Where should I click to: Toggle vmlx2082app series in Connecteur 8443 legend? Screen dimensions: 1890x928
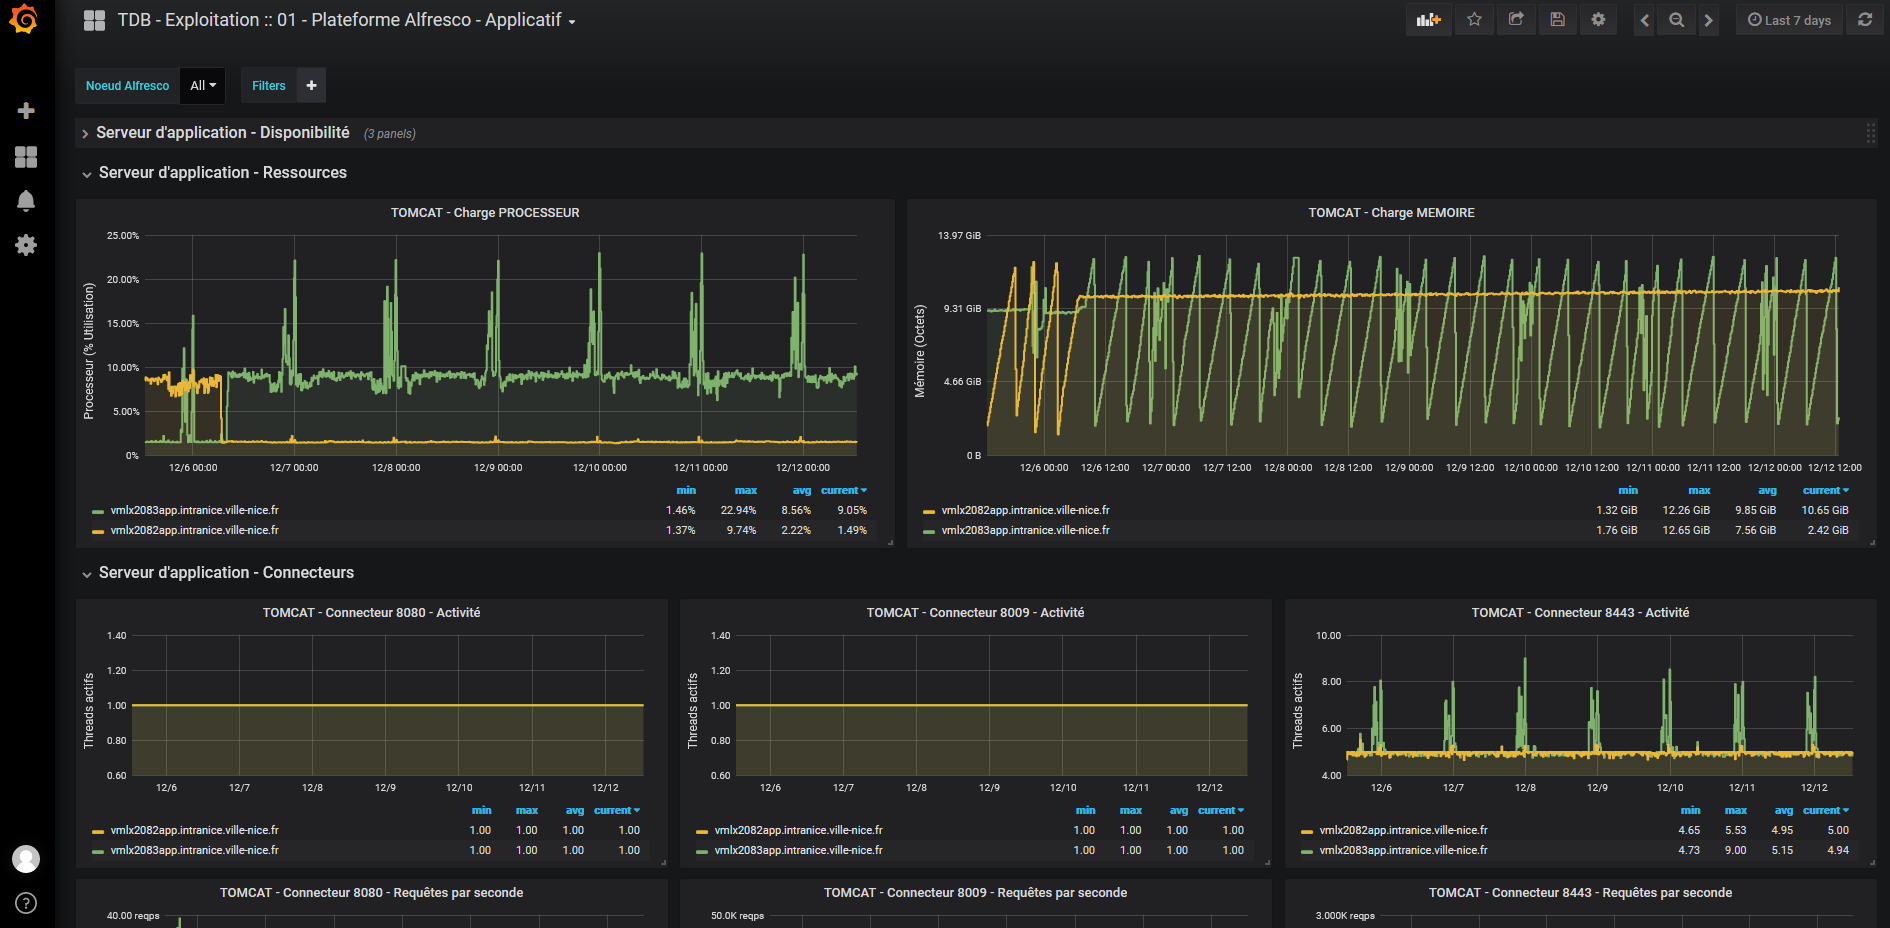pos(1403,830)
